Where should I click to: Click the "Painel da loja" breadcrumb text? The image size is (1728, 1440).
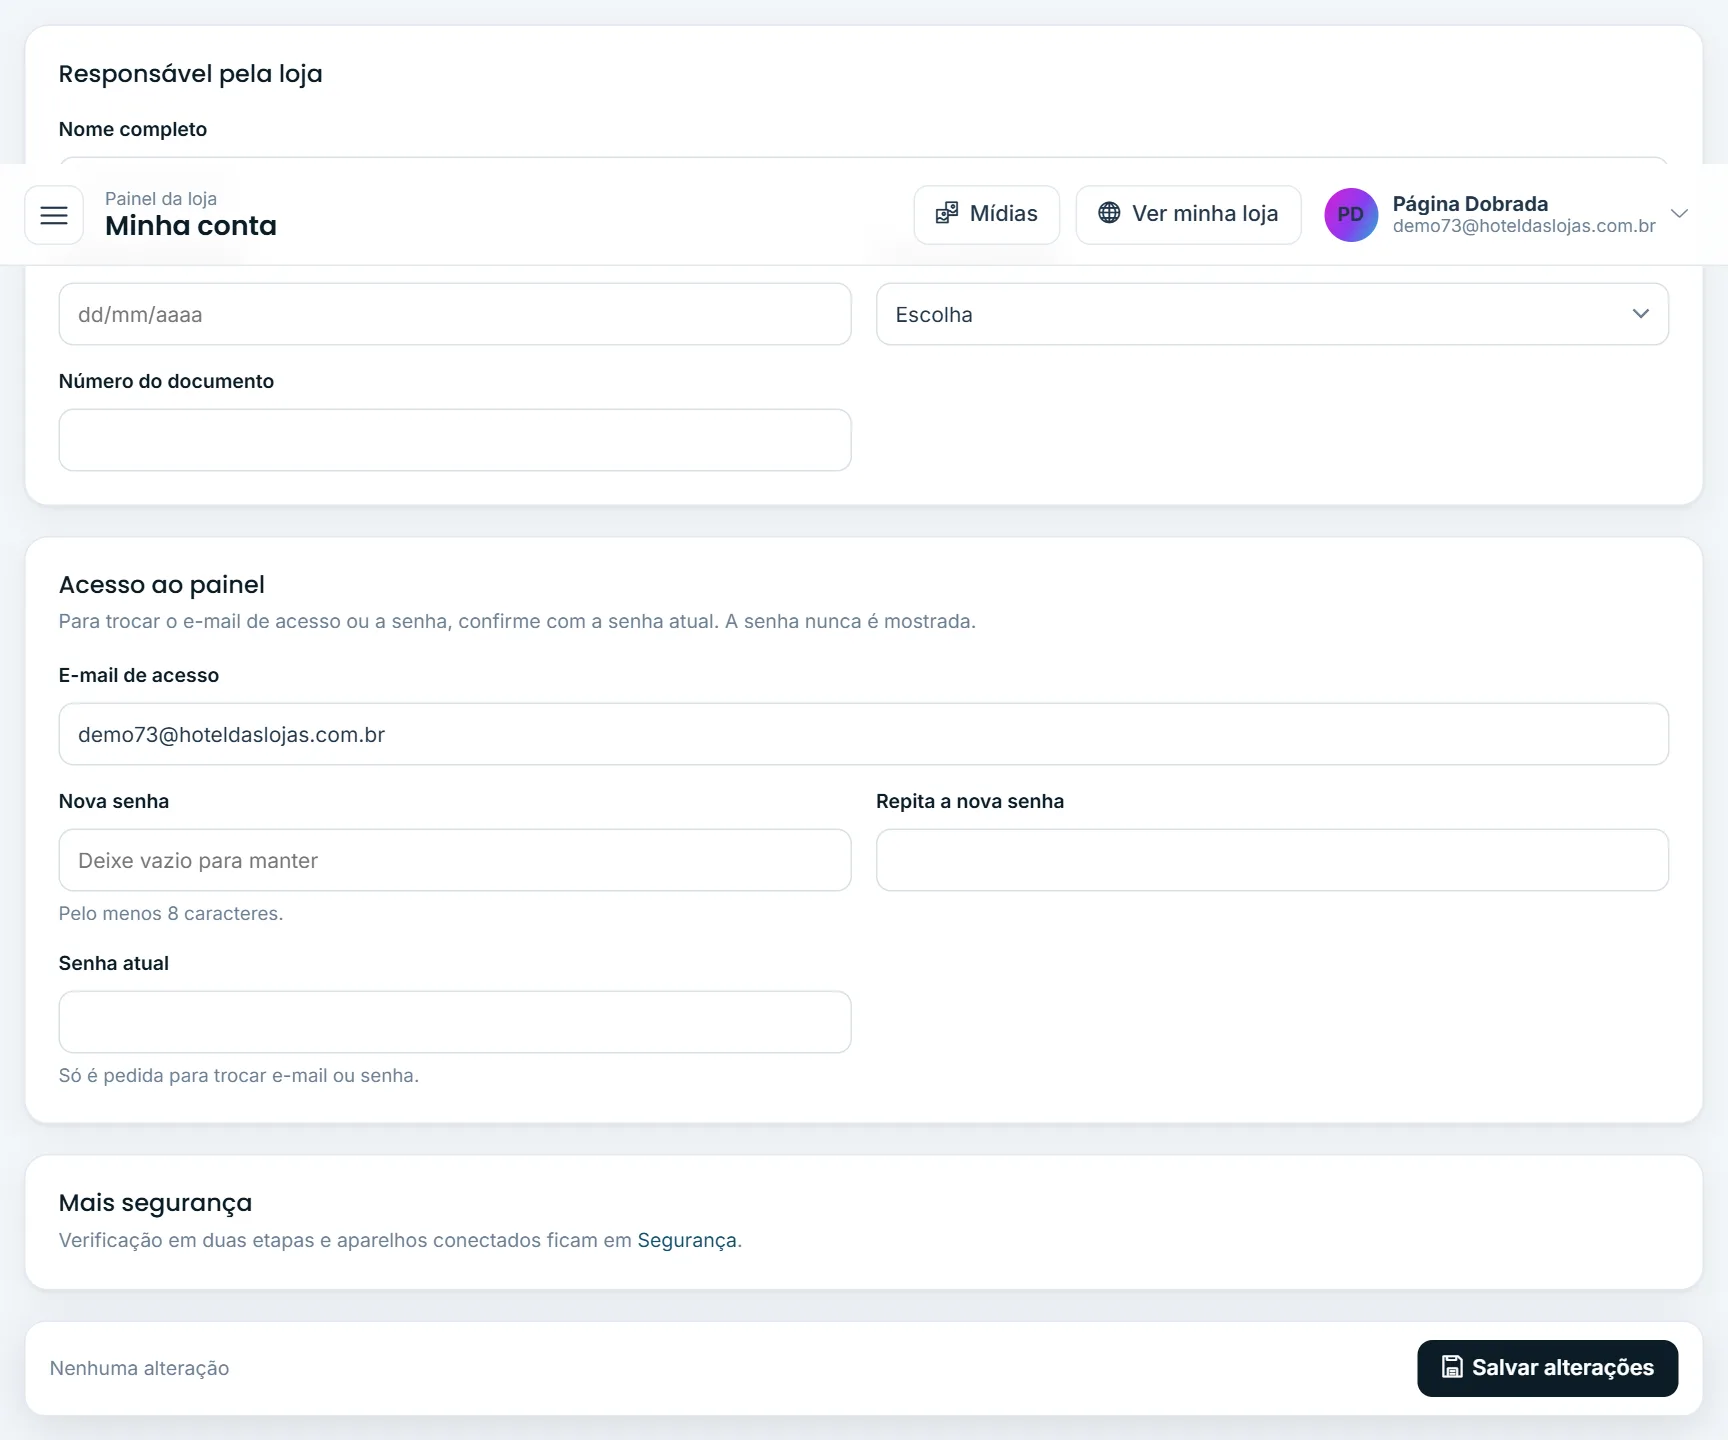[161, 198]
